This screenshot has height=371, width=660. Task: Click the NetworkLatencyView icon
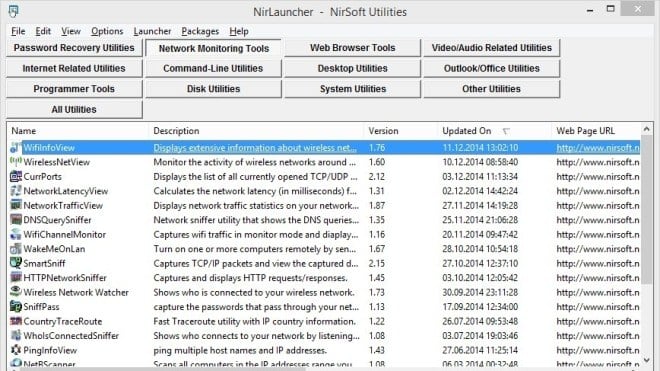pyautogui.click(x=16, y=191)
